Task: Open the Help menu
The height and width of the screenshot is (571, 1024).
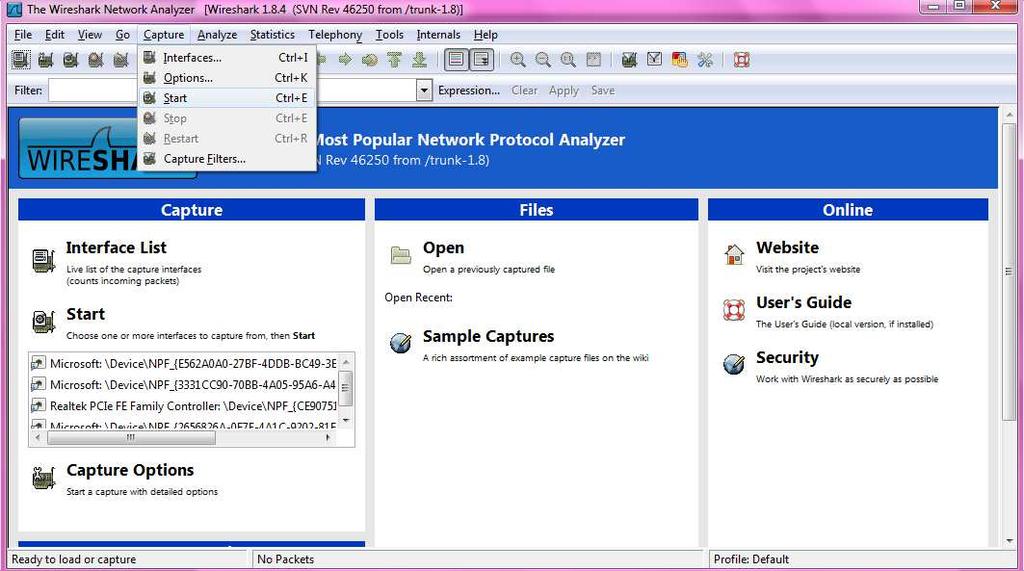Action: coord(485,35)
